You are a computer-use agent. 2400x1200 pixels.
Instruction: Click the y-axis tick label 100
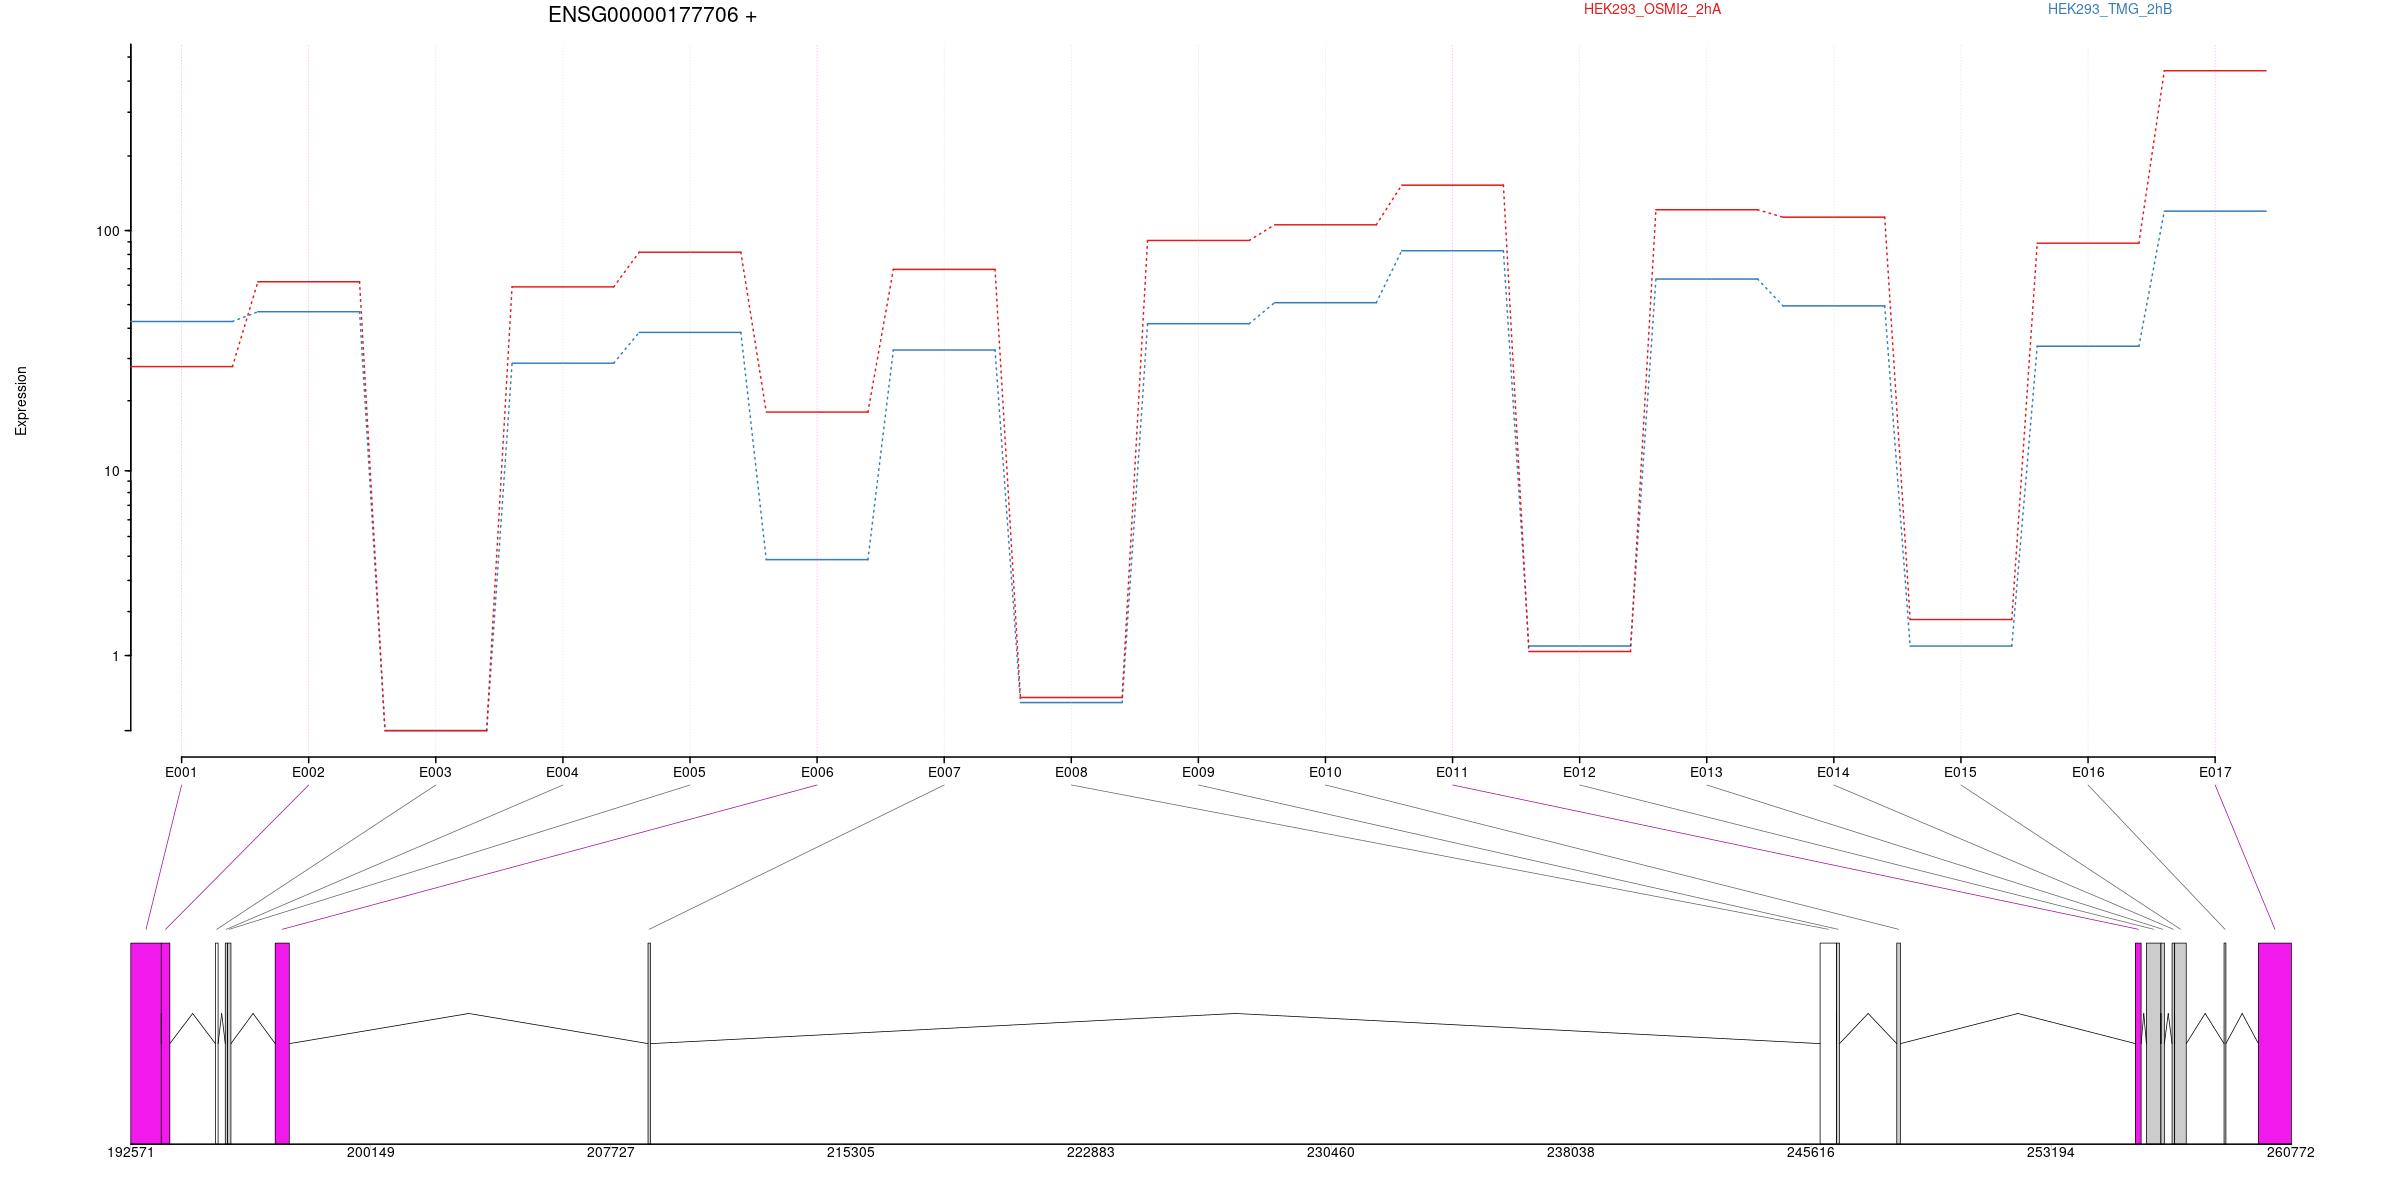click(107, 231)
